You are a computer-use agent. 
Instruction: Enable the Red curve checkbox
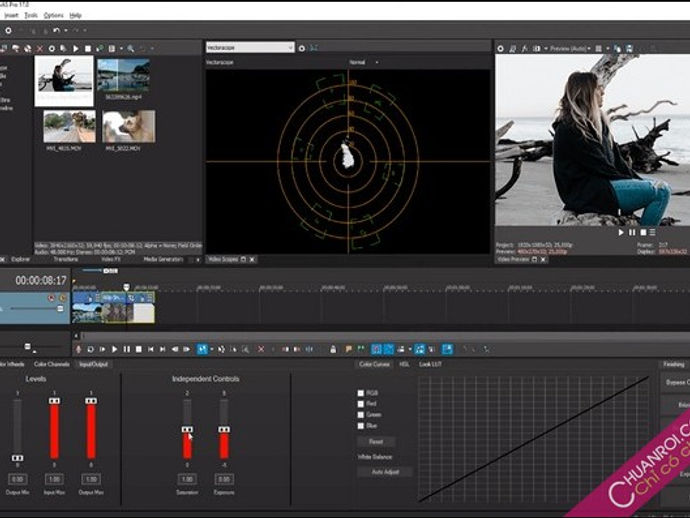tap(360, 404)
